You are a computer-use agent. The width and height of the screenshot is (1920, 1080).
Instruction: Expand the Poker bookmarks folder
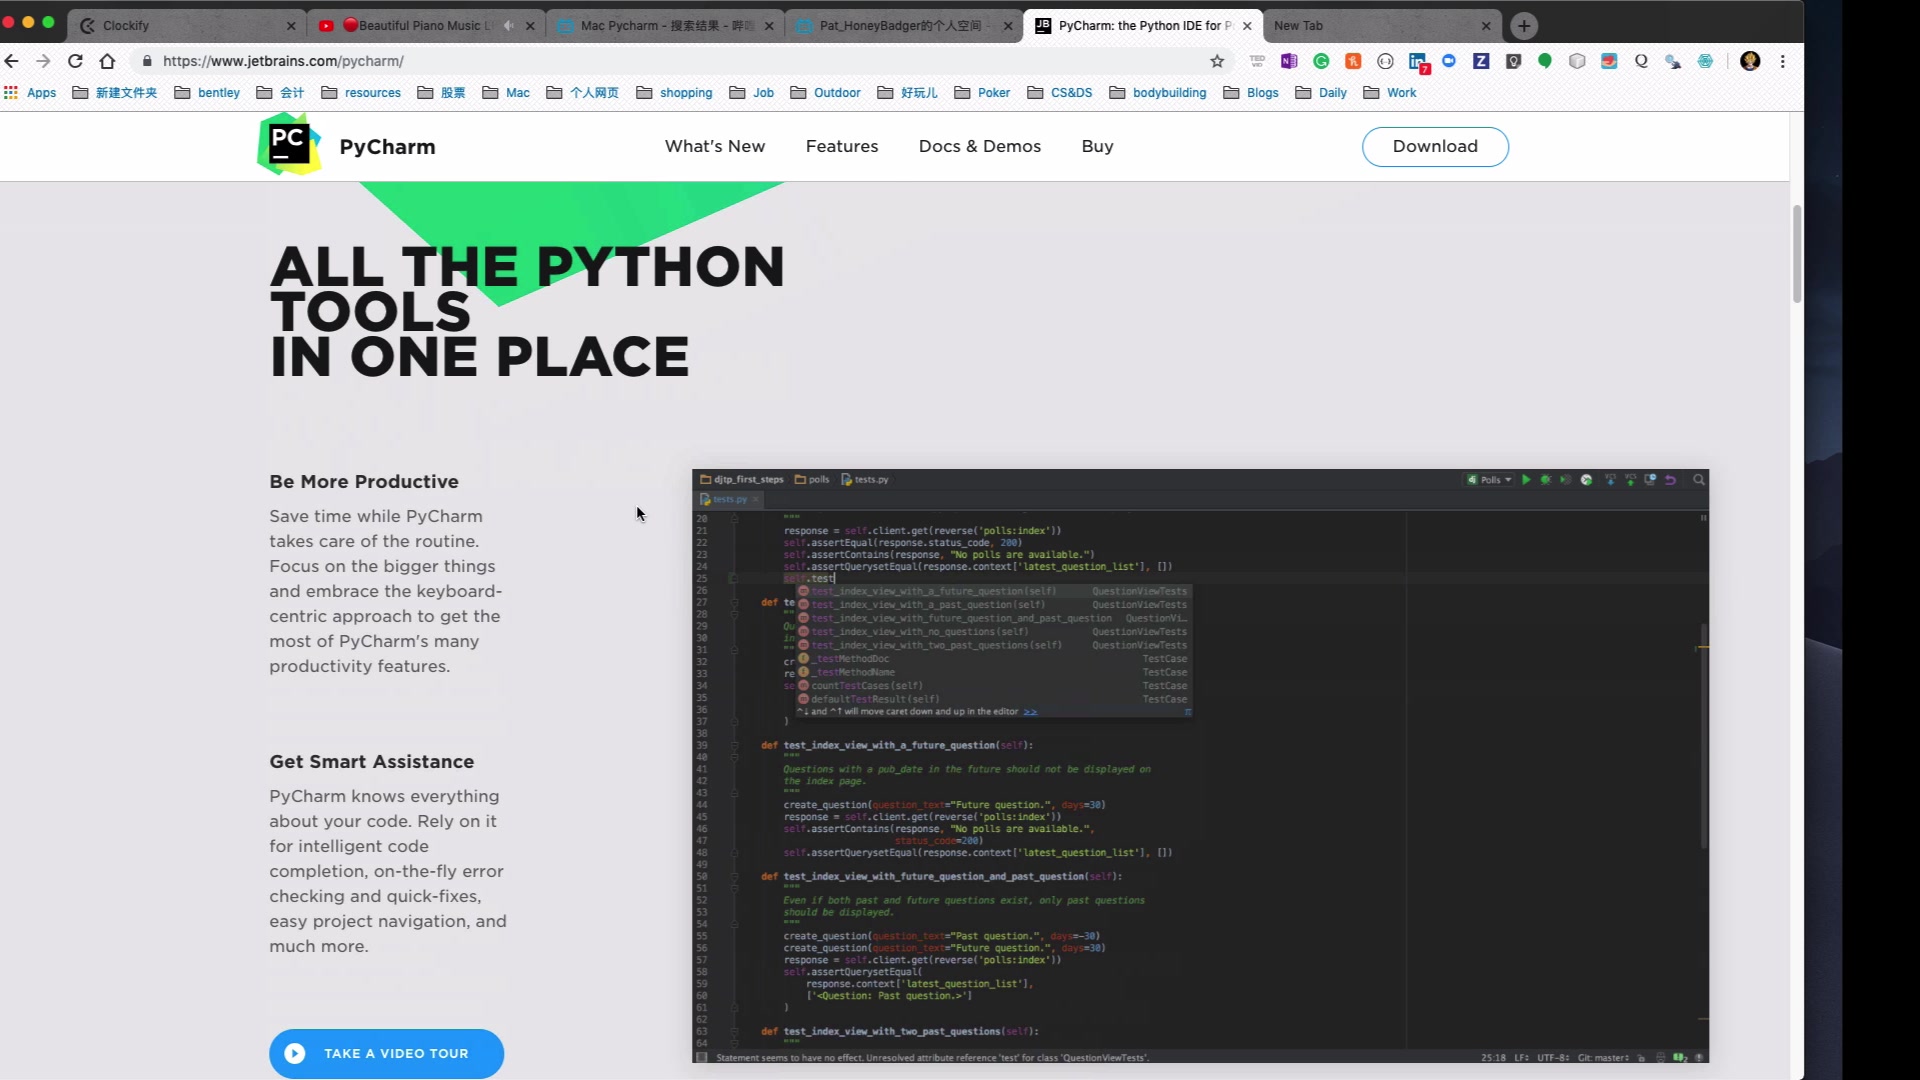click(982, 92)
